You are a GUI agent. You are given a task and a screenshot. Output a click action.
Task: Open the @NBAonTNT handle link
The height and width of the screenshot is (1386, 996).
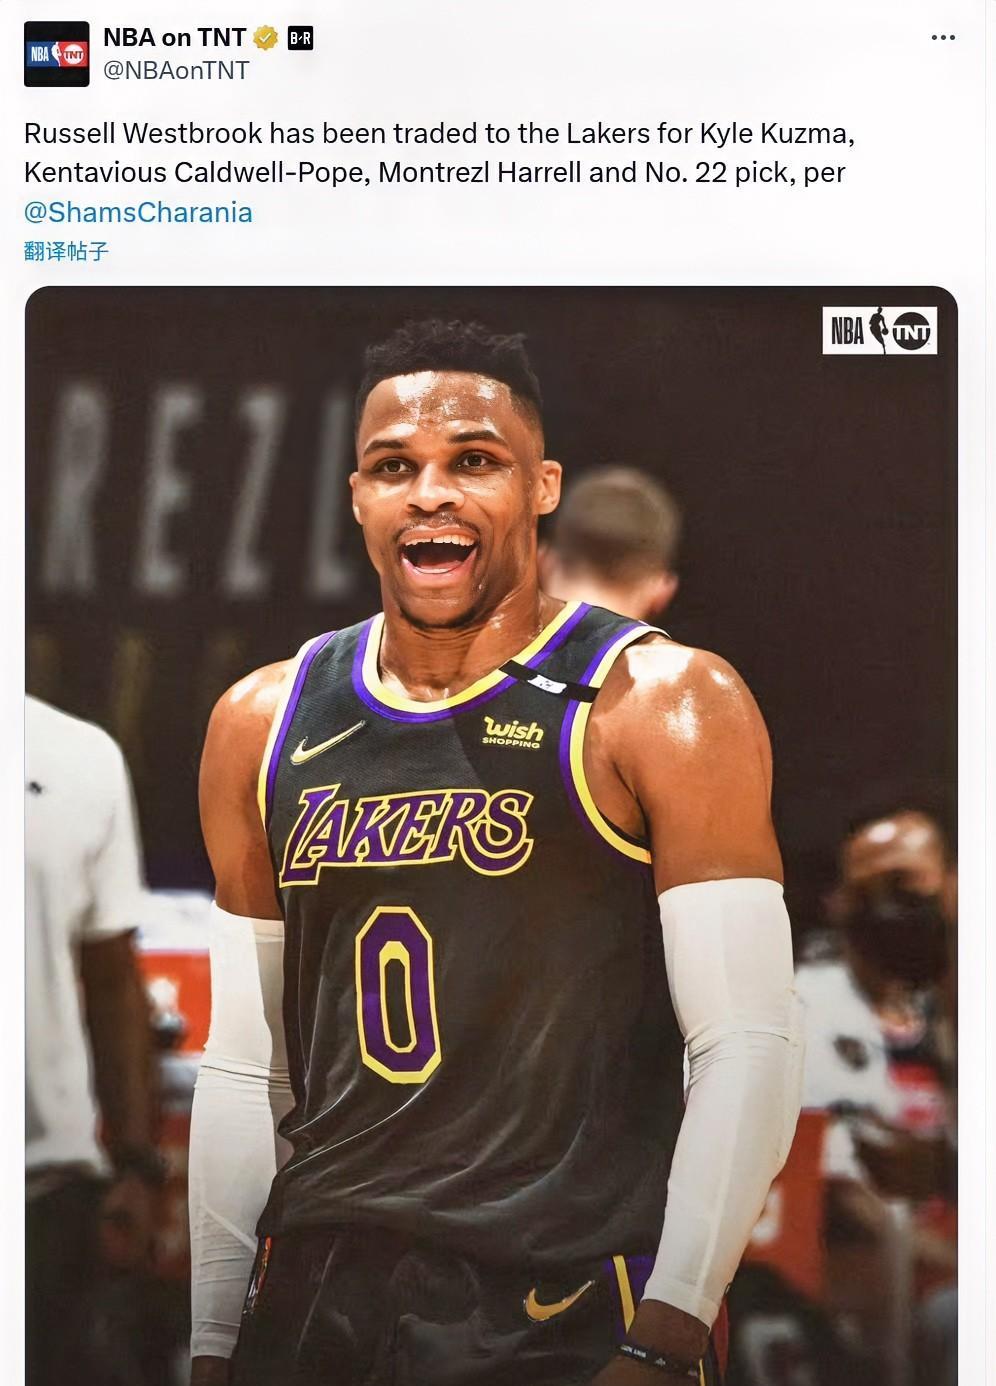point(176,71)
